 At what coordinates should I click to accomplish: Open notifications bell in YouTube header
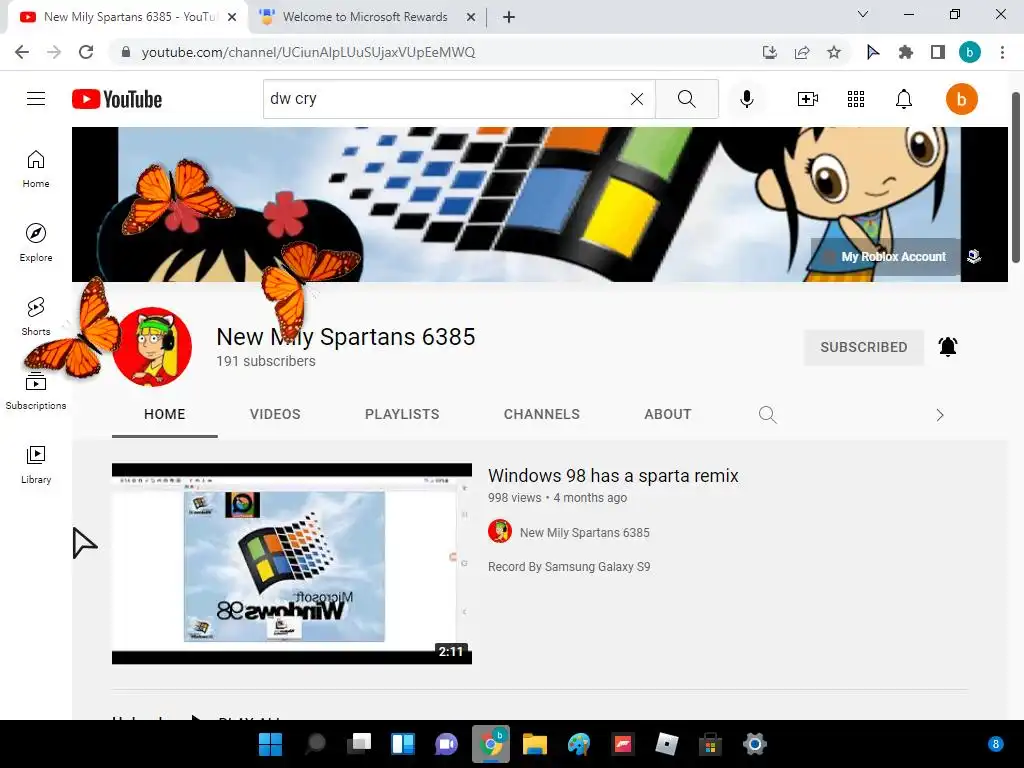click(904, 99)
